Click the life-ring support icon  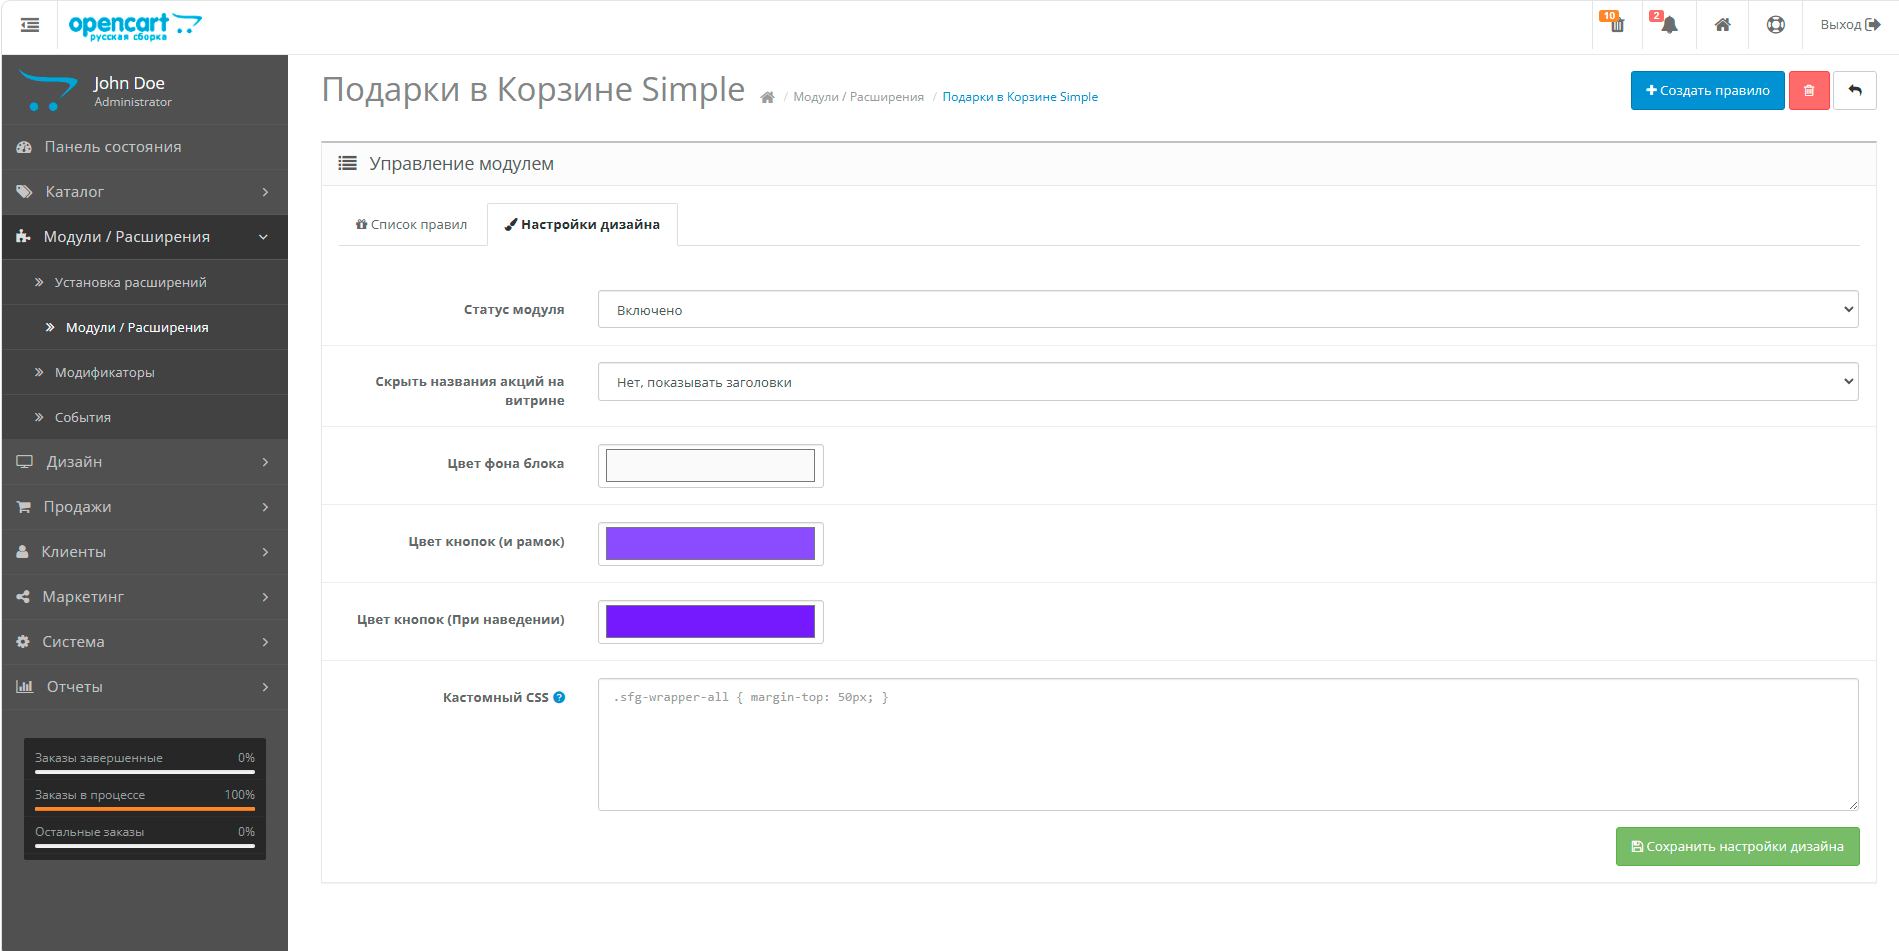1775,25
